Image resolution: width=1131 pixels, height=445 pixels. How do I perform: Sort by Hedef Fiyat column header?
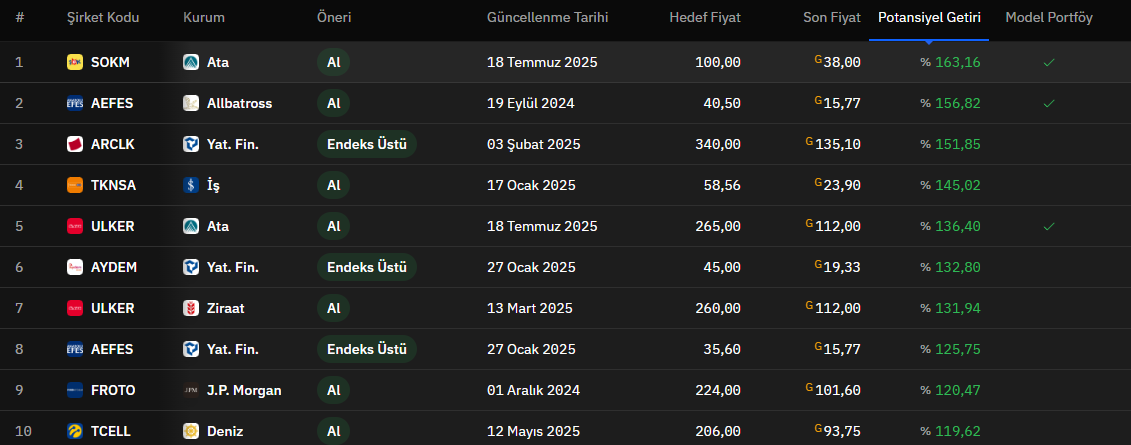point(705,17)
